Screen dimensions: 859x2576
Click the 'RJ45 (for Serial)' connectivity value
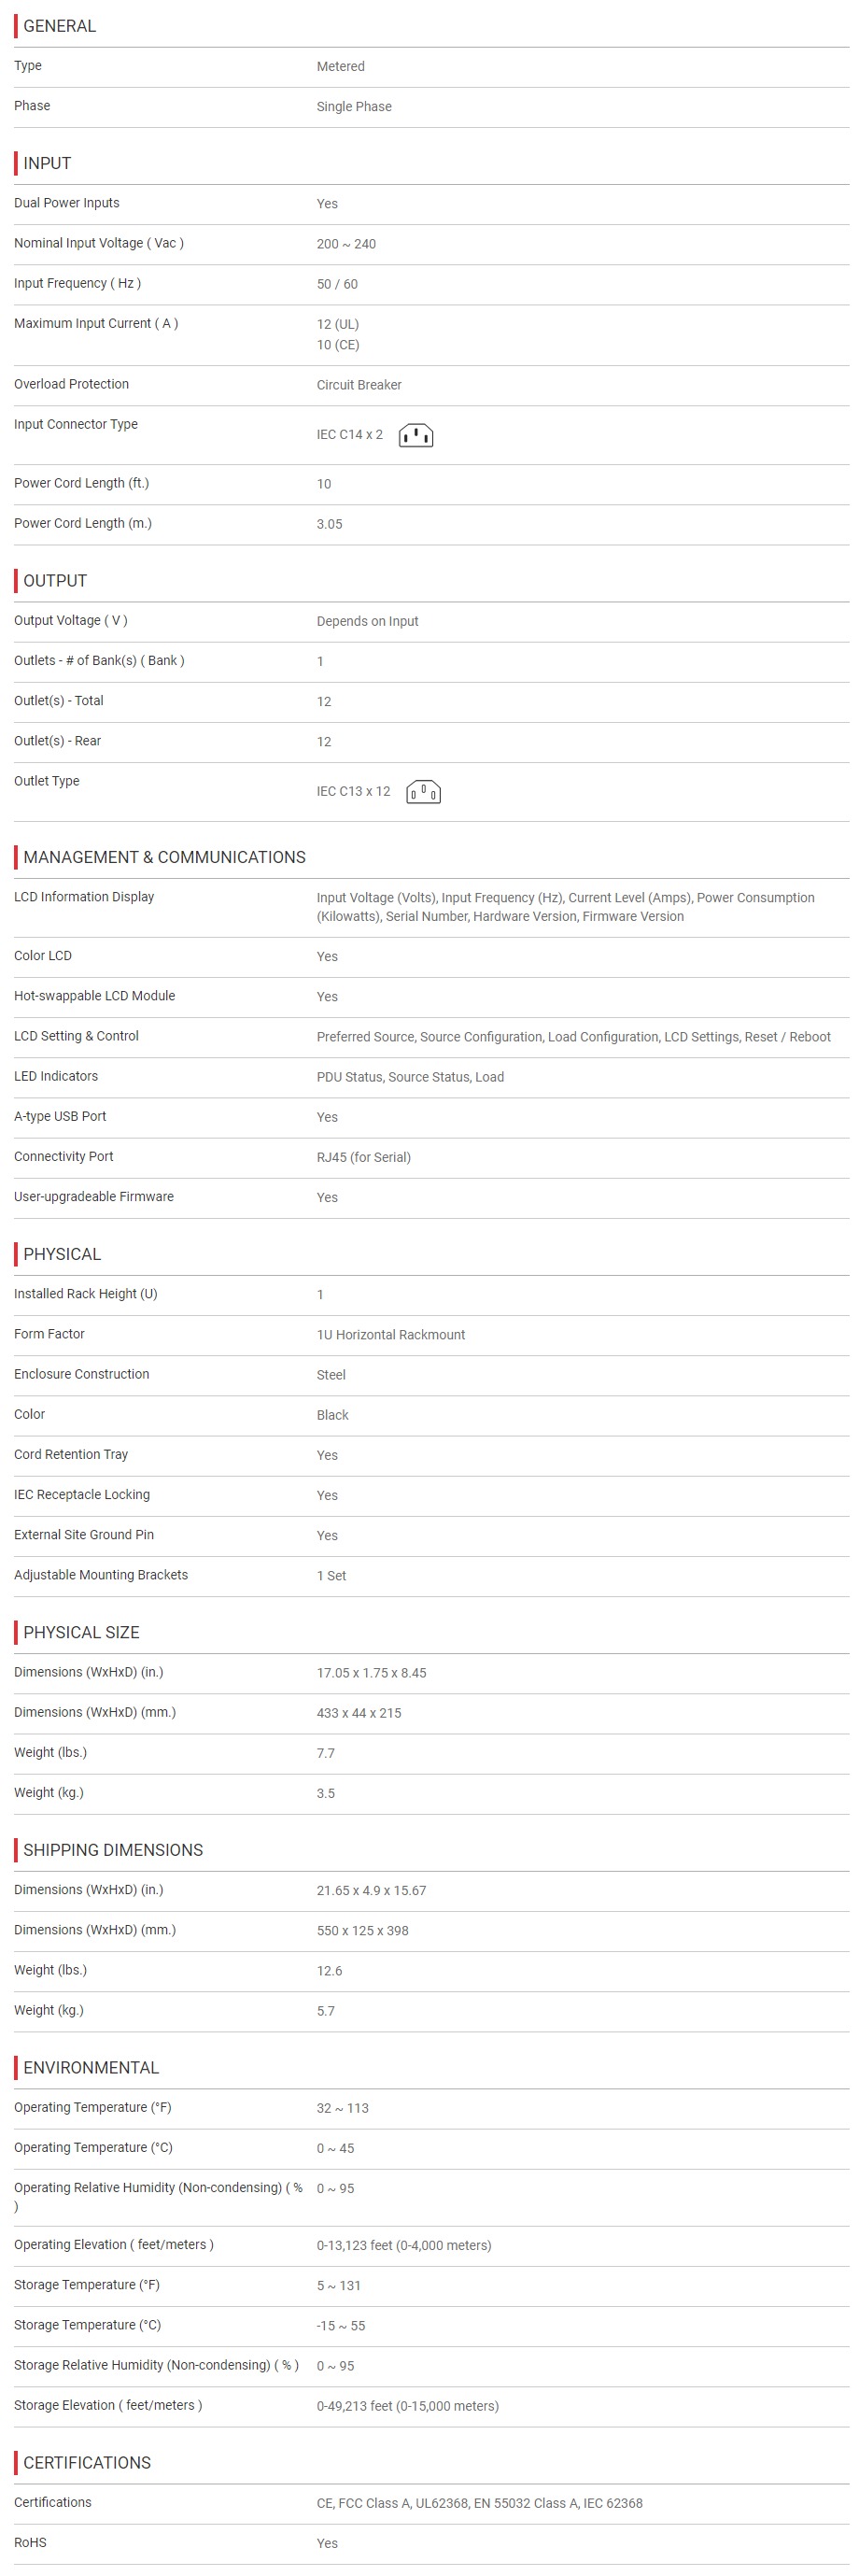pos(364,1157)
